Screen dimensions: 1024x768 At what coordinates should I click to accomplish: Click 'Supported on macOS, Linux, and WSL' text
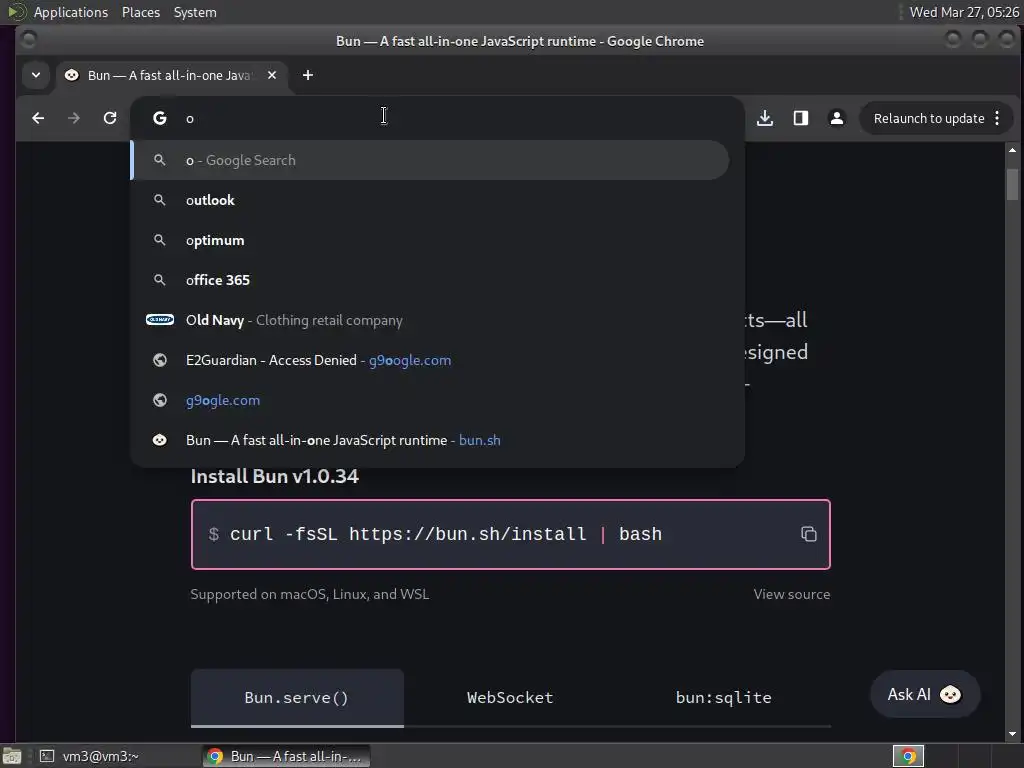(310, 594)
